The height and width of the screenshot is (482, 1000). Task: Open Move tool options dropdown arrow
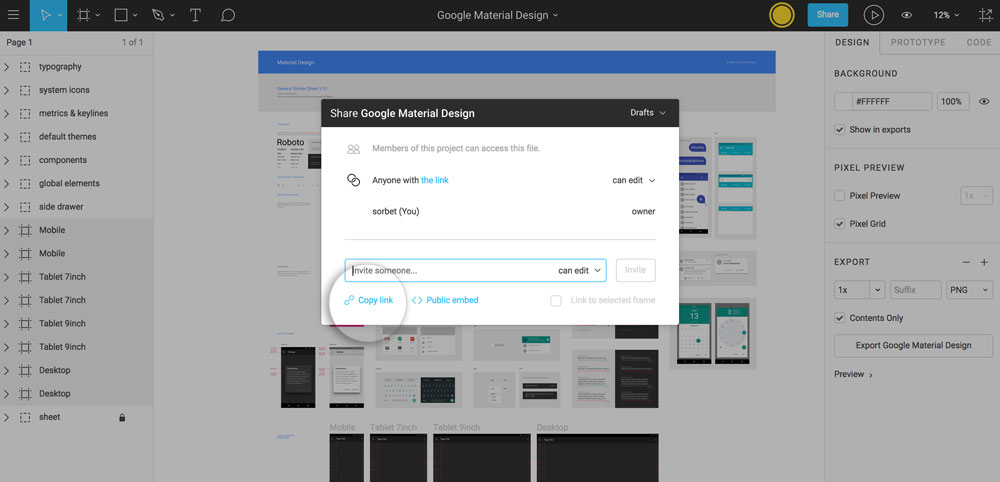tap(60, 15)
